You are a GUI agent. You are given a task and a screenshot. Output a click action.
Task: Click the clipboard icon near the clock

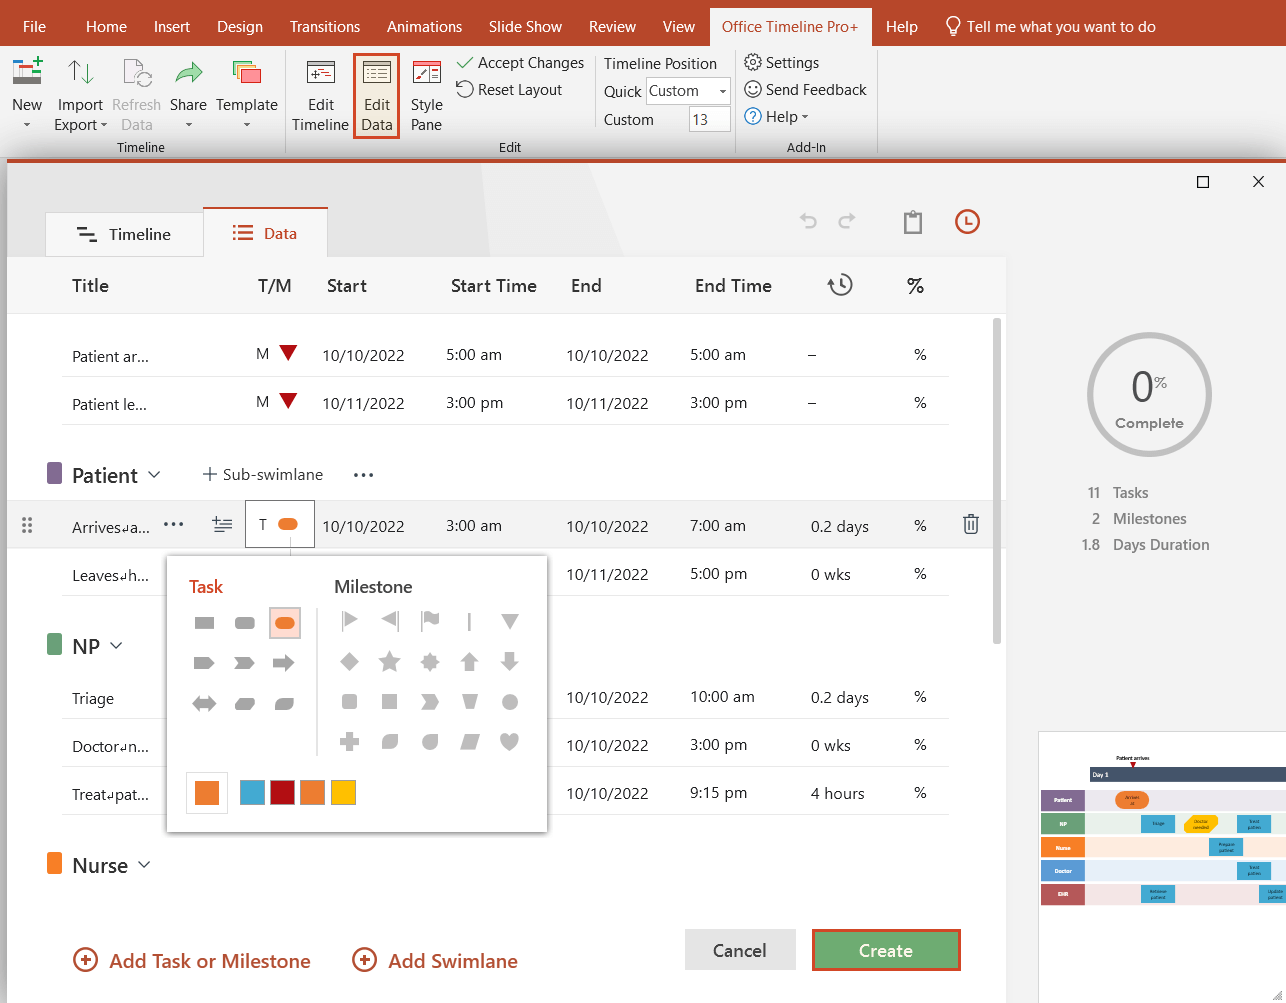click(912, 222)
